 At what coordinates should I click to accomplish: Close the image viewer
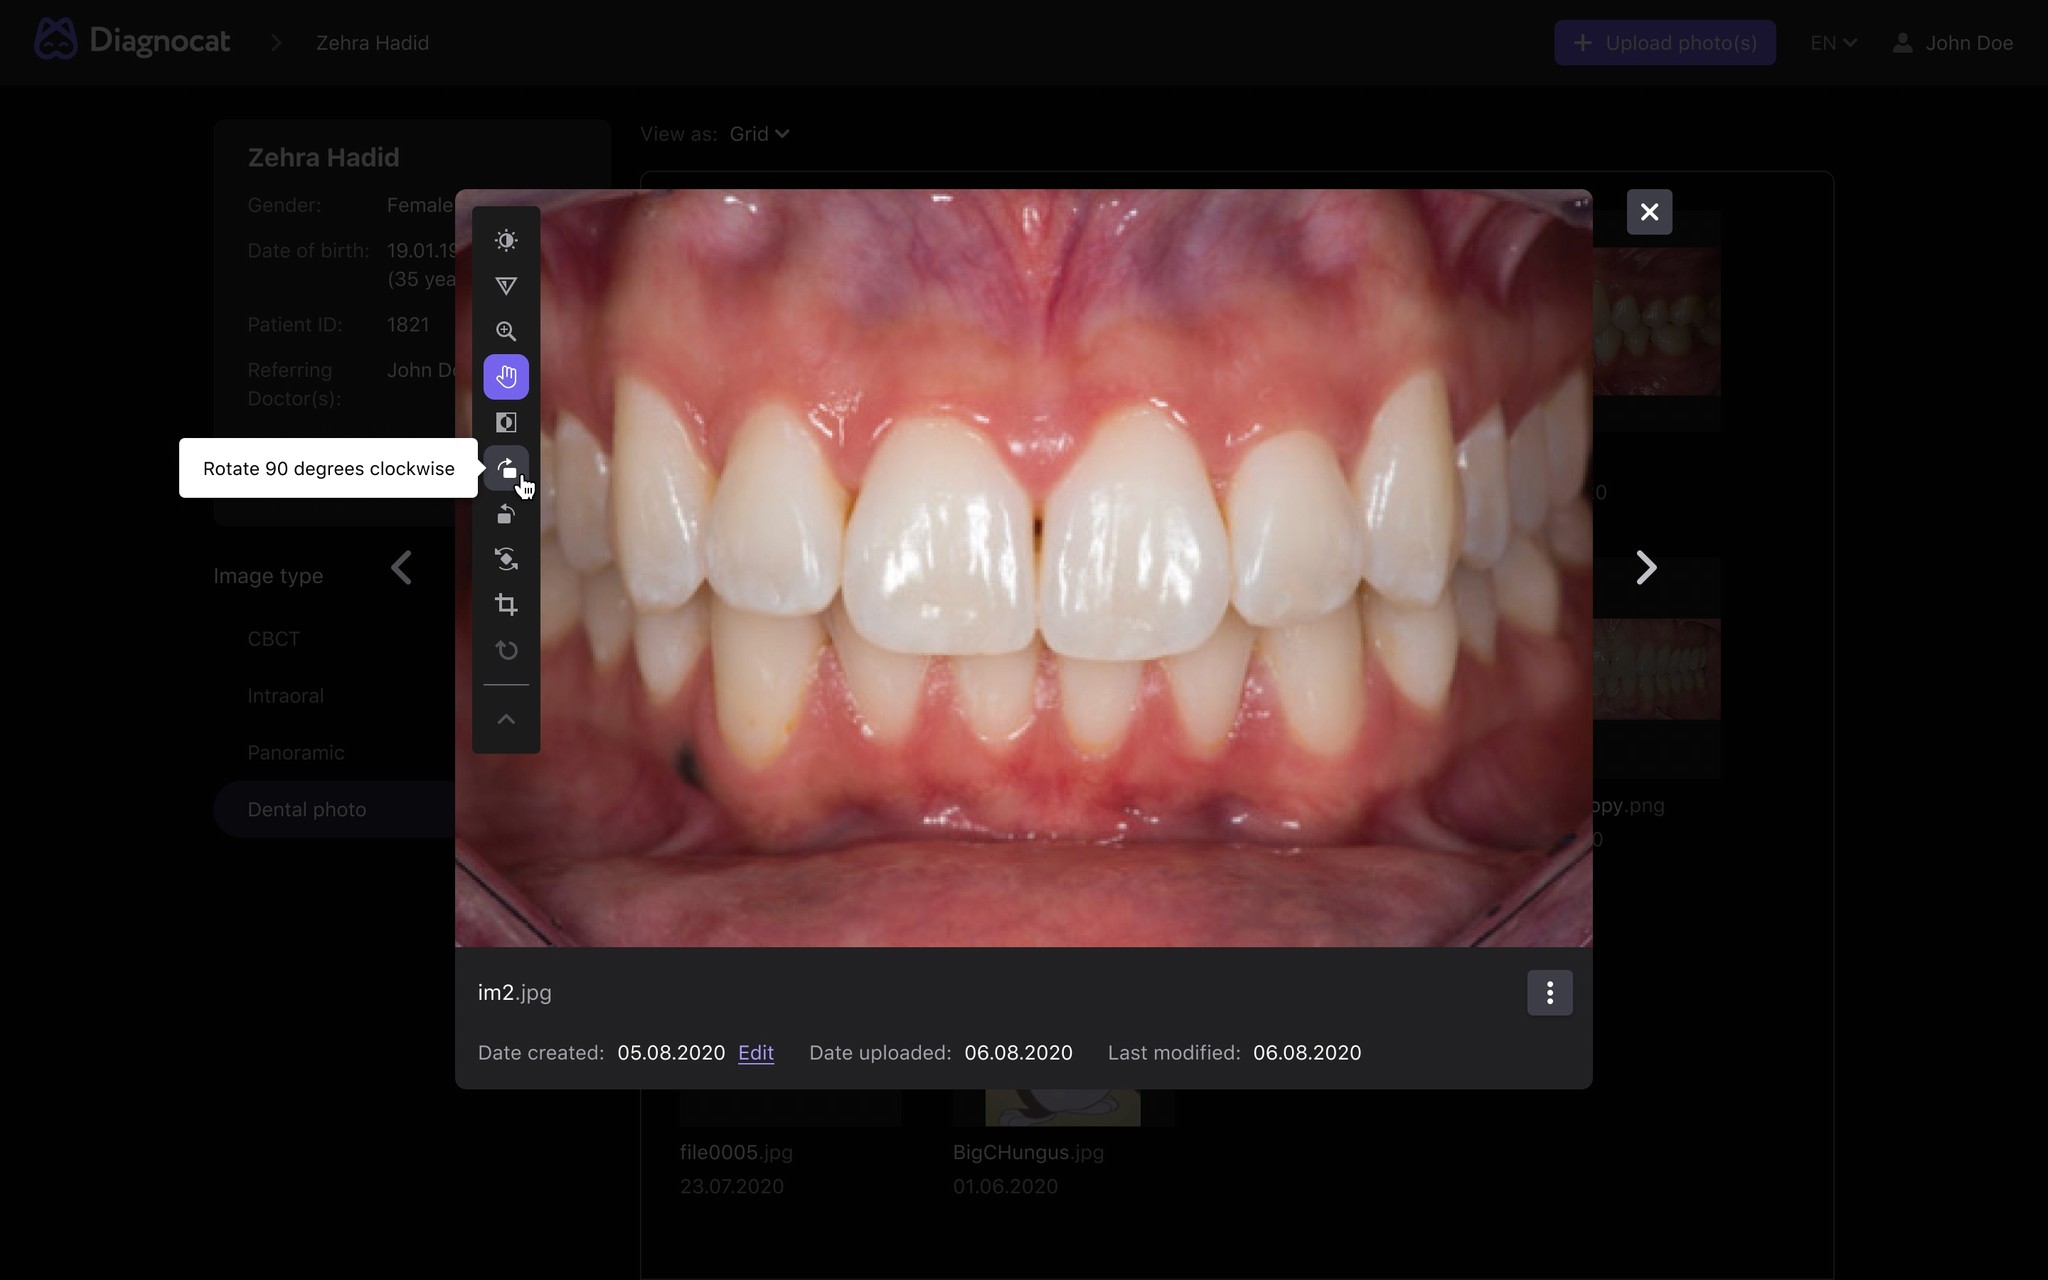1649,212
